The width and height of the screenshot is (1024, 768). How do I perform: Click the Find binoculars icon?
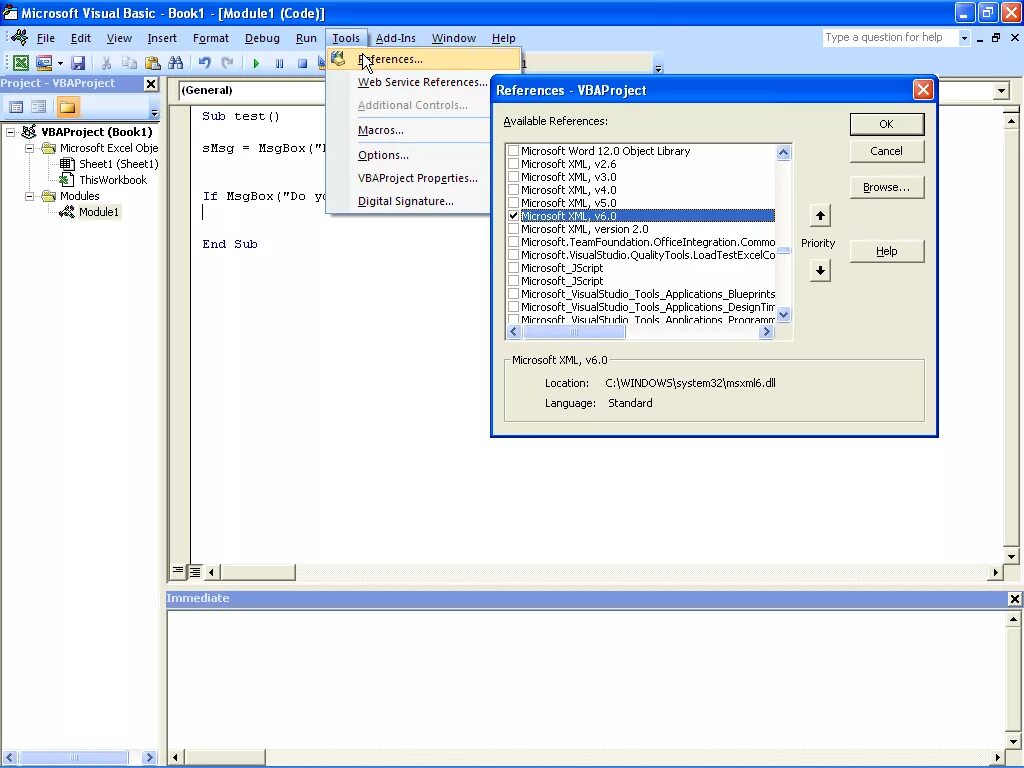(x=176, y=63)
